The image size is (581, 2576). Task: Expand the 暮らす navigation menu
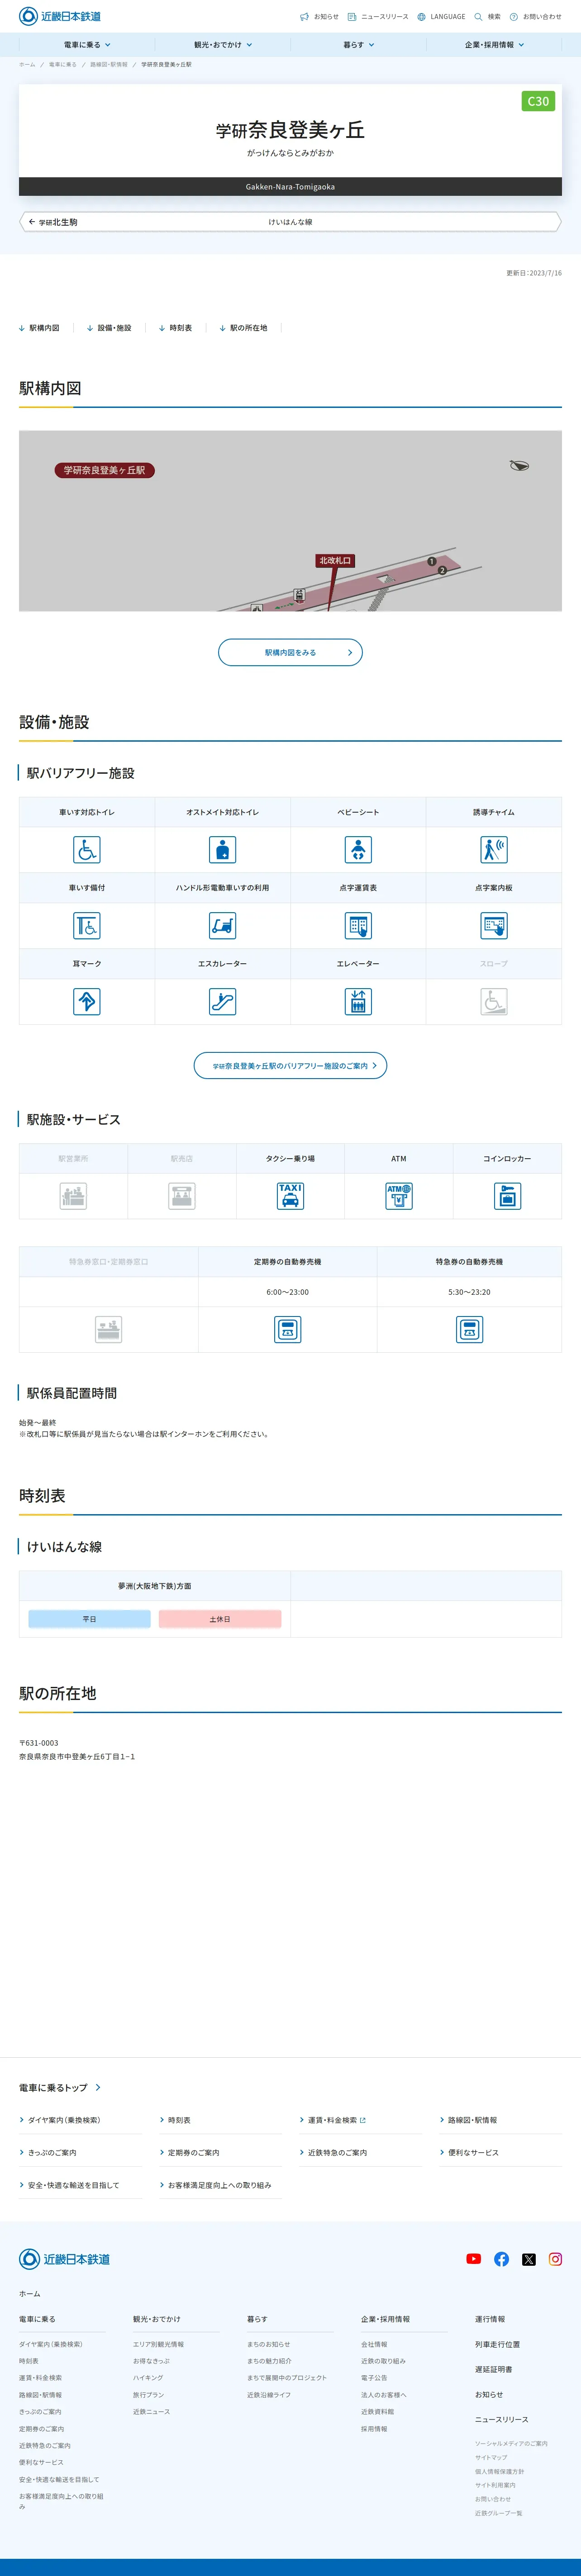point(358,45)
